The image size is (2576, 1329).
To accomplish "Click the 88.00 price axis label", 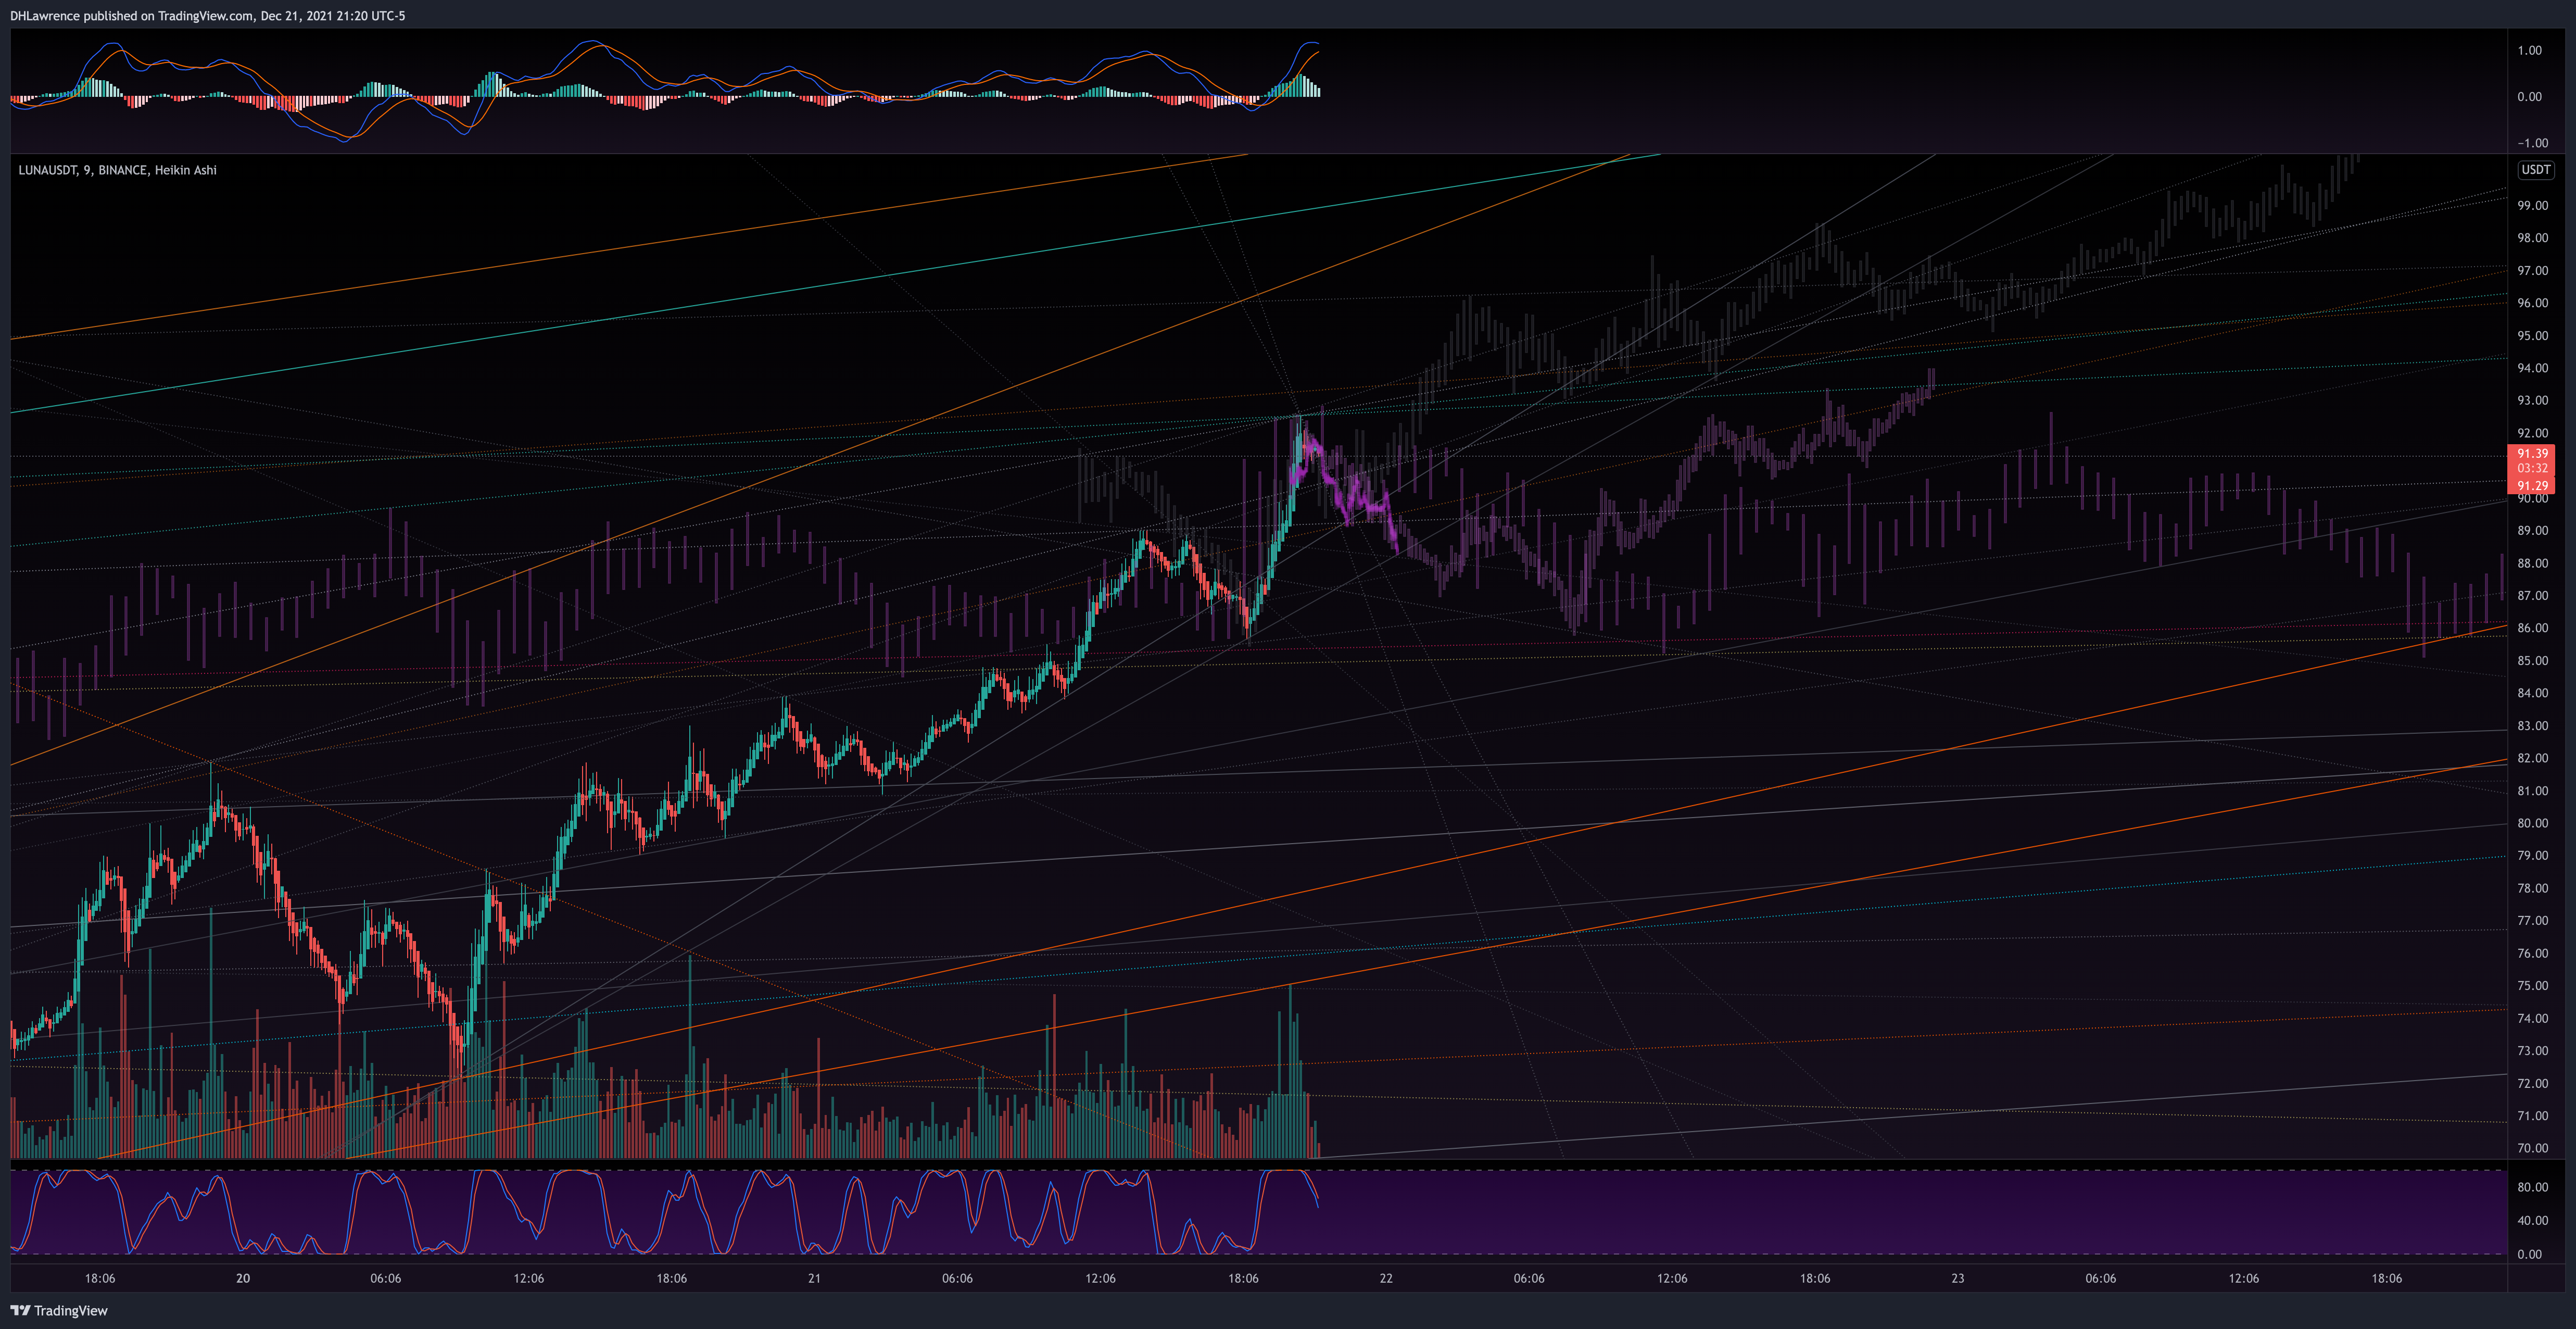I will [2532, 563].
